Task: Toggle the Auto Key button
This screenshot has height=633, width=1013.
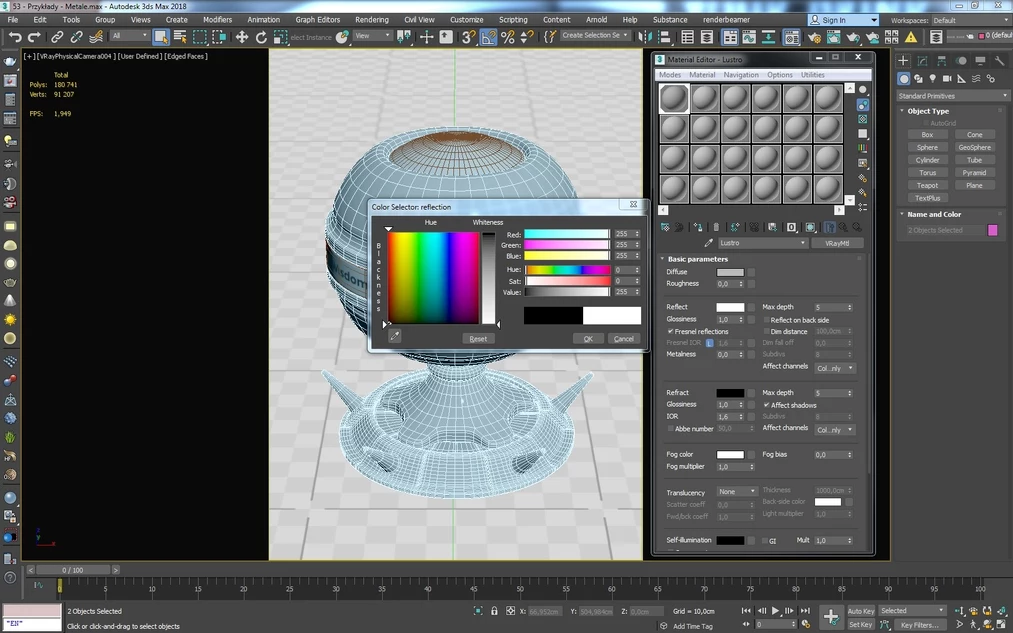Action: 861,611
